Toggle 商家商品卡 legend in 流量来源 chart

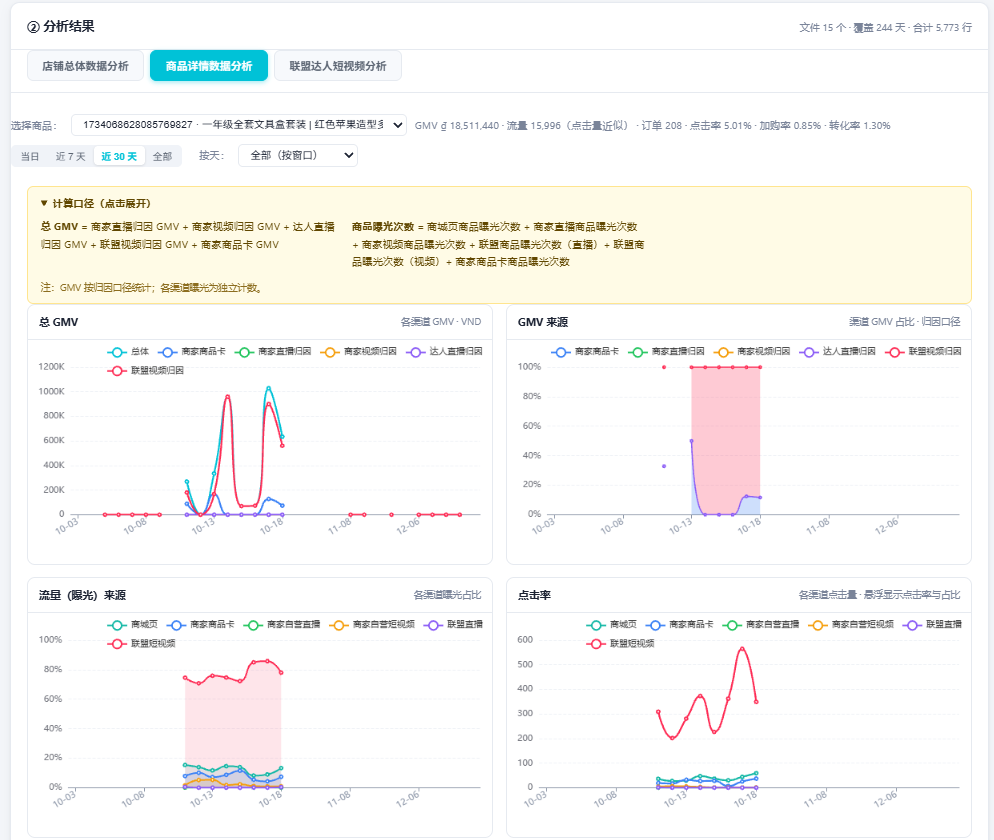pos(200,625)
